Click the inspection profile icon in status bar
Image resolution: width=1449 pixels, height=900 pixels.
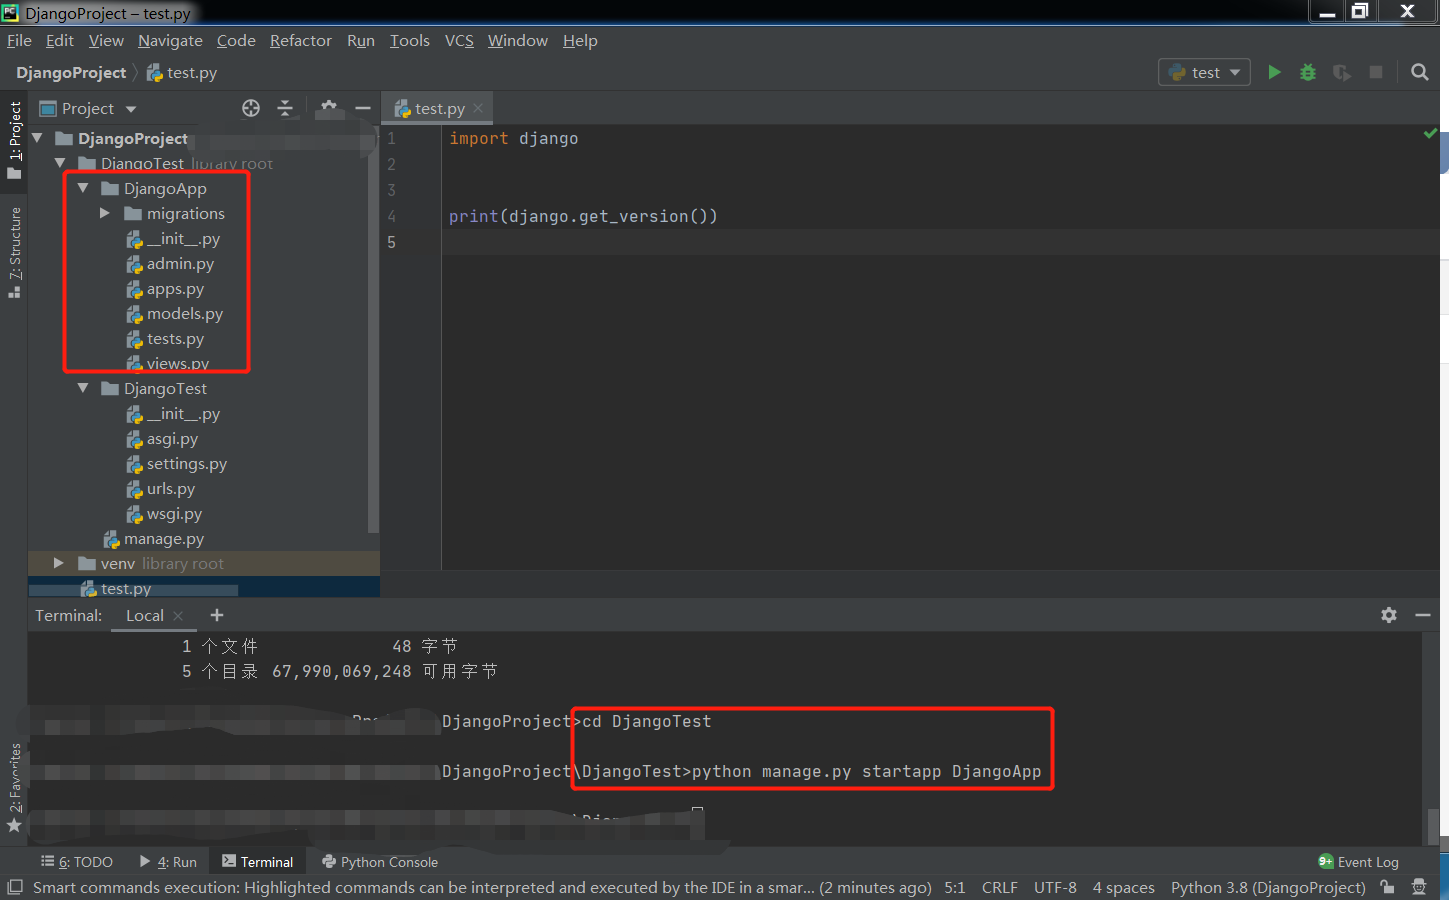coord(1419,887)
